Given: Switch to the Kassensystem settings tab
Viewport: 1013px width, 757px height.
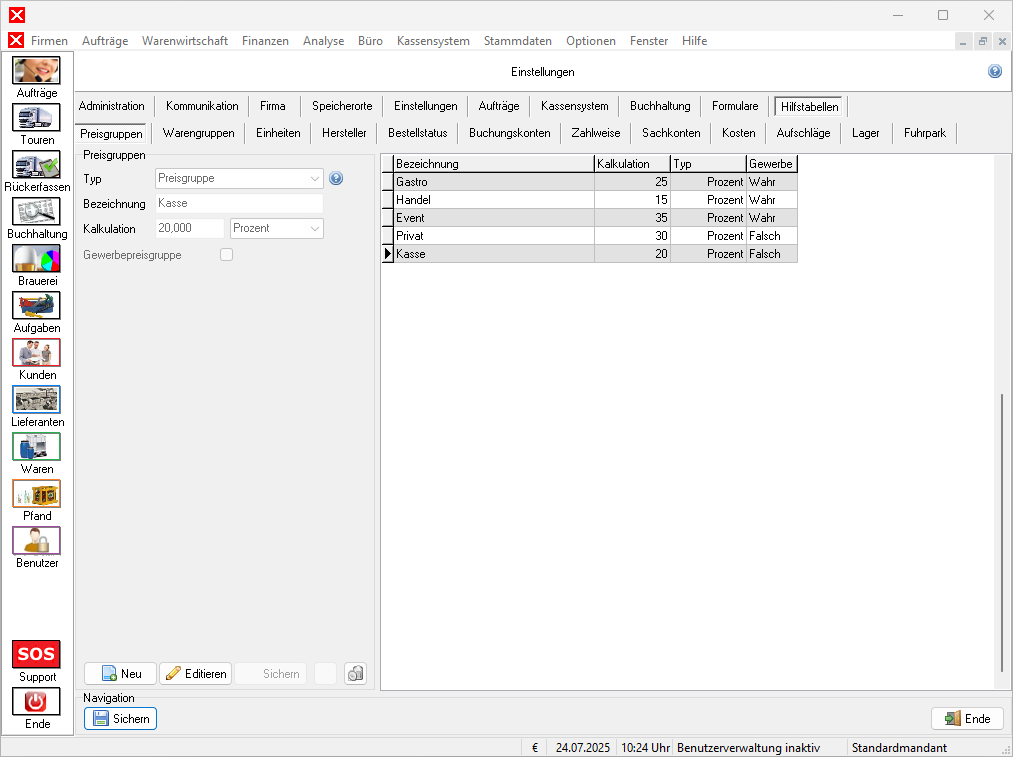Looking at the screenshot, I should (574, 106).
